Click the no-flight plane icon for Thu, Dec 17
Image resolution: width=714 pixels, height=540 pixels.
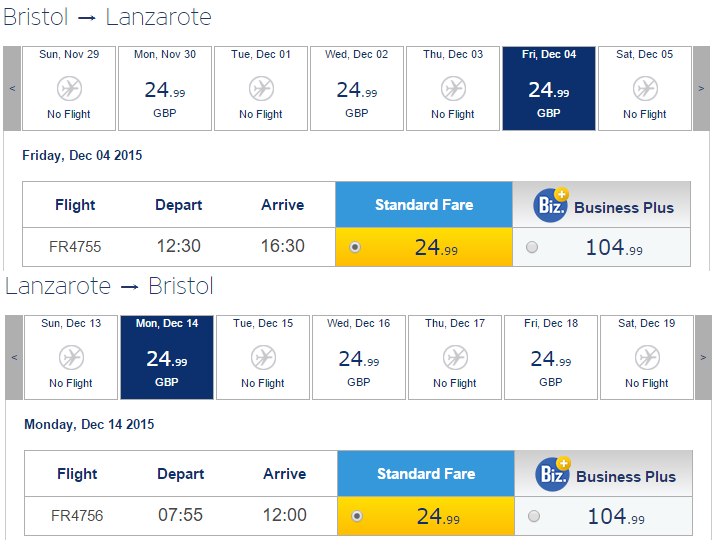click(x=455, y=357)
